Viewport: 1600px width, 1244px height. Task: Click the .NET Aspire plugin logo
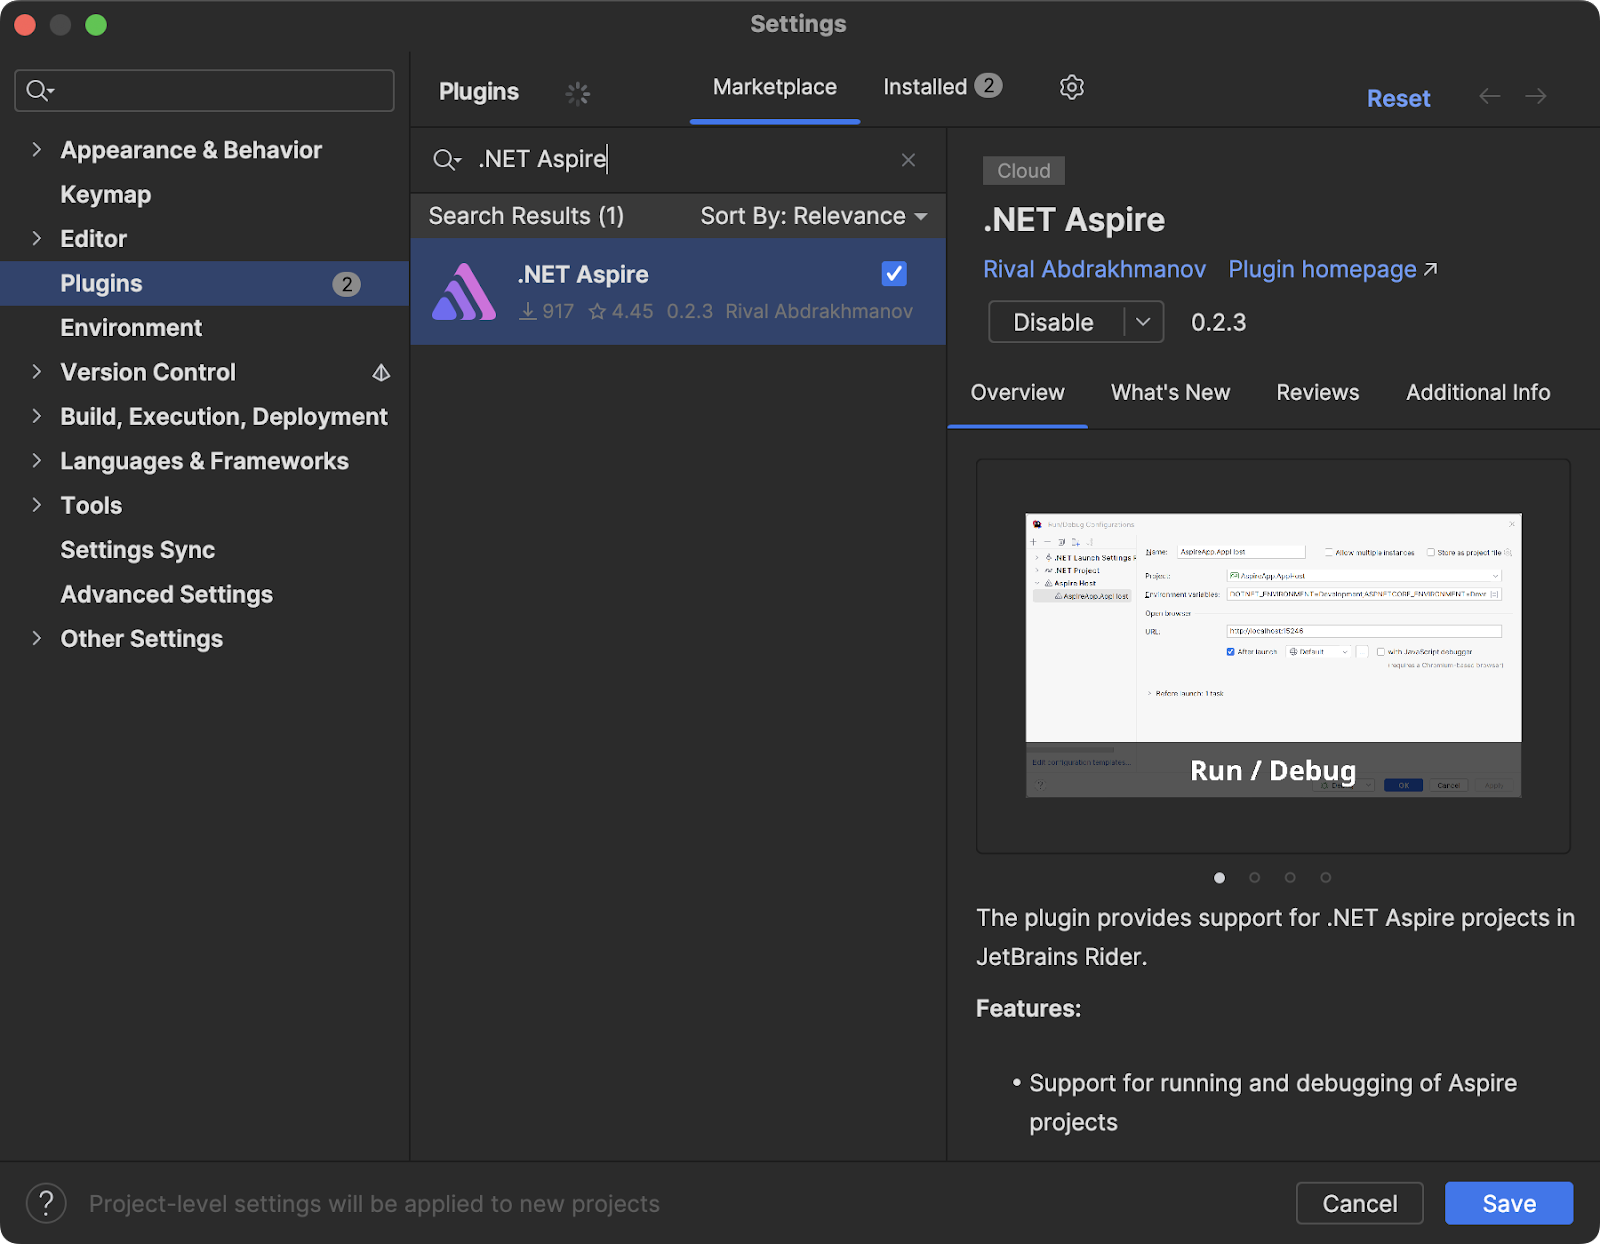tap(463, 292)
